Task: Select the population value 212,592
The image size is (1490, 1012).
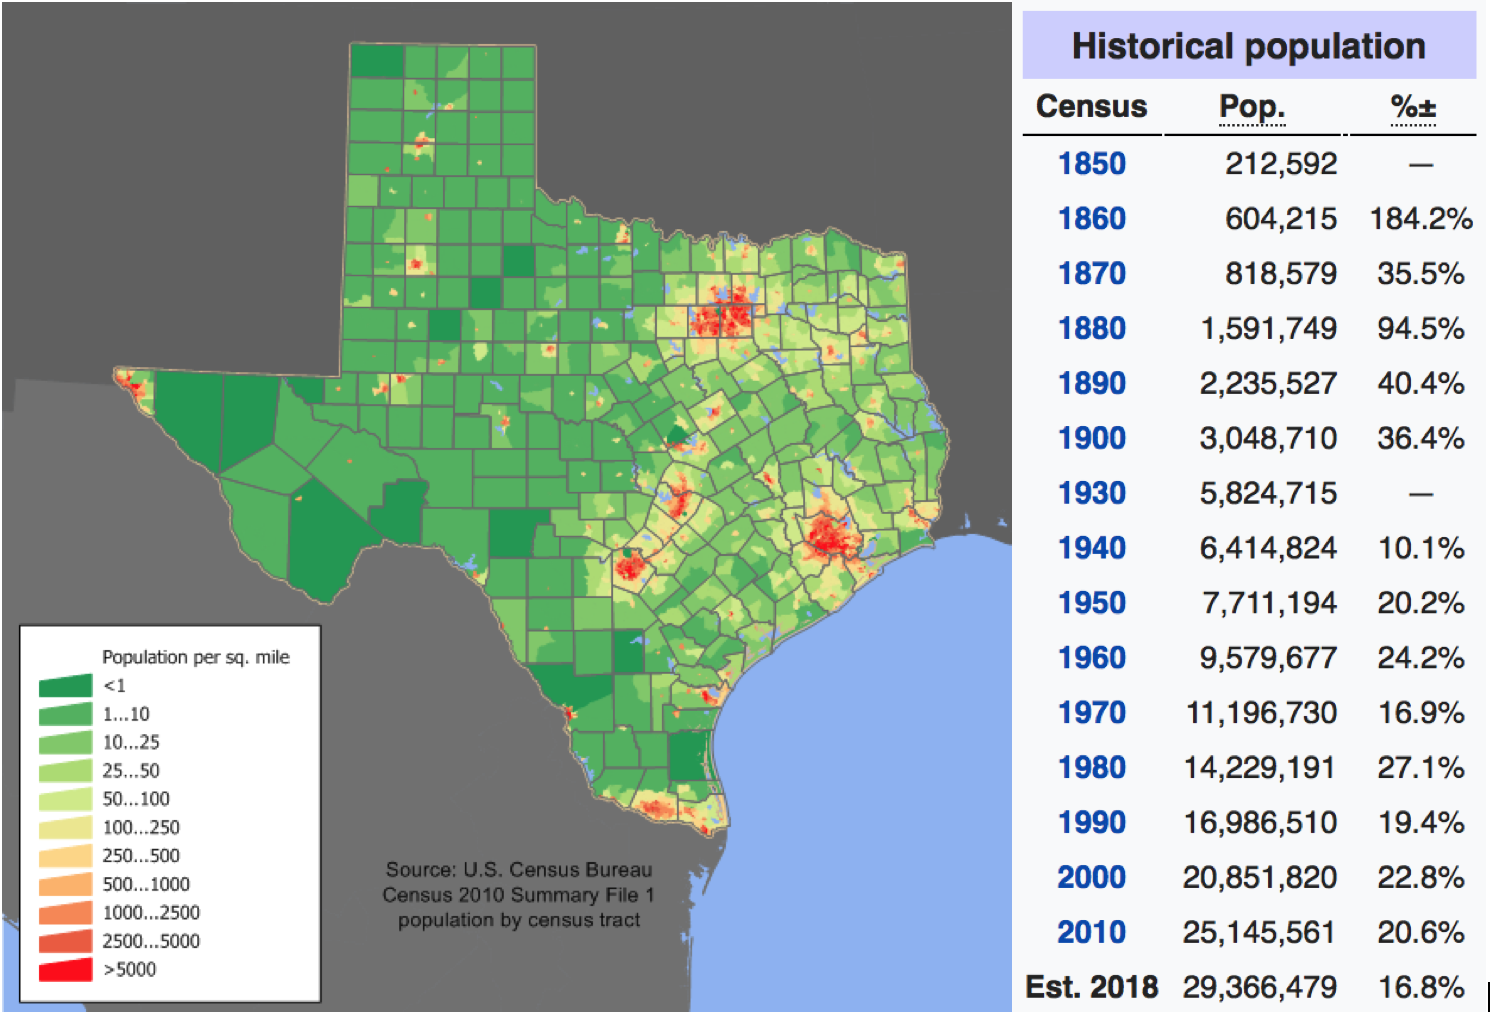Action: (x=1281, y=164)
